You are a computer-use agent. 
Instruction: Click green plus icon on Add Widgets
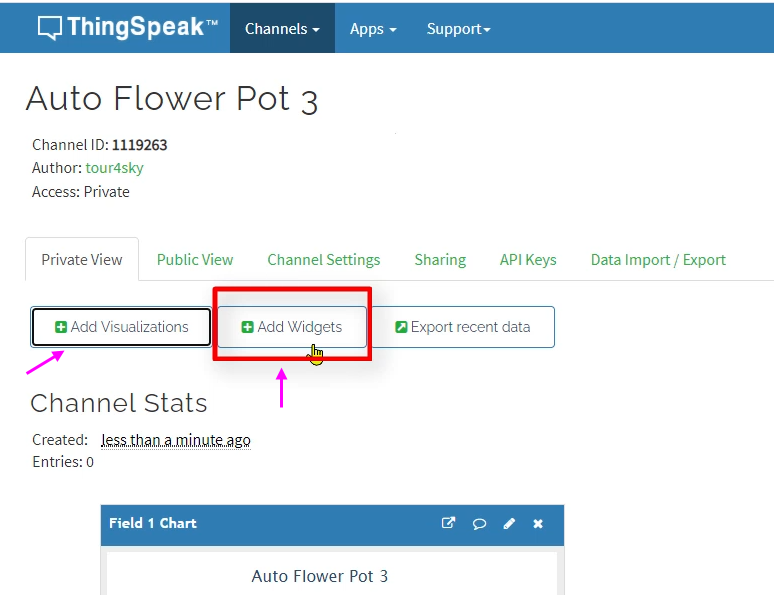click(x=247, y=327)
